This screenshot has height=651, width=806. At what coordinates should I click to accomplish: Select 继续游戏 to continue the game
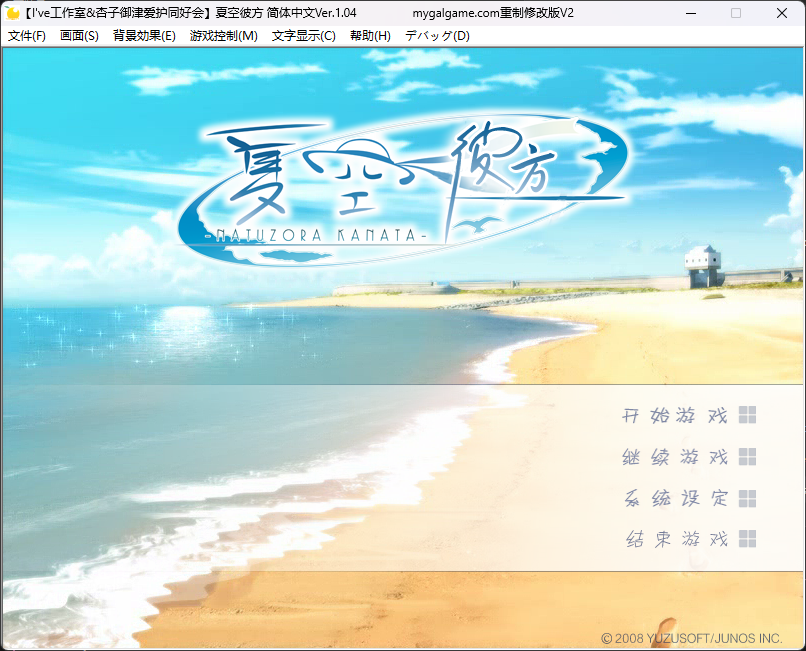click(674, 457)
